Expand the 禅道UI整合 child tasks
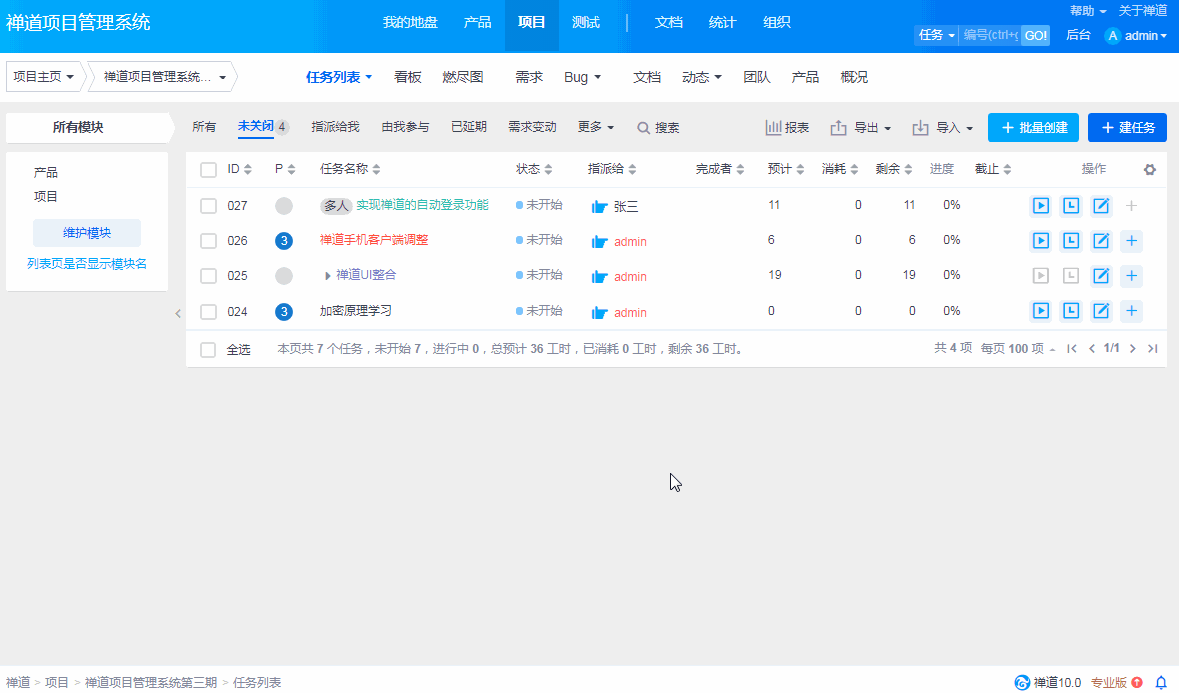Image resolution: width=1179 pixels, height=693 pixels. [x=328, y=276]
